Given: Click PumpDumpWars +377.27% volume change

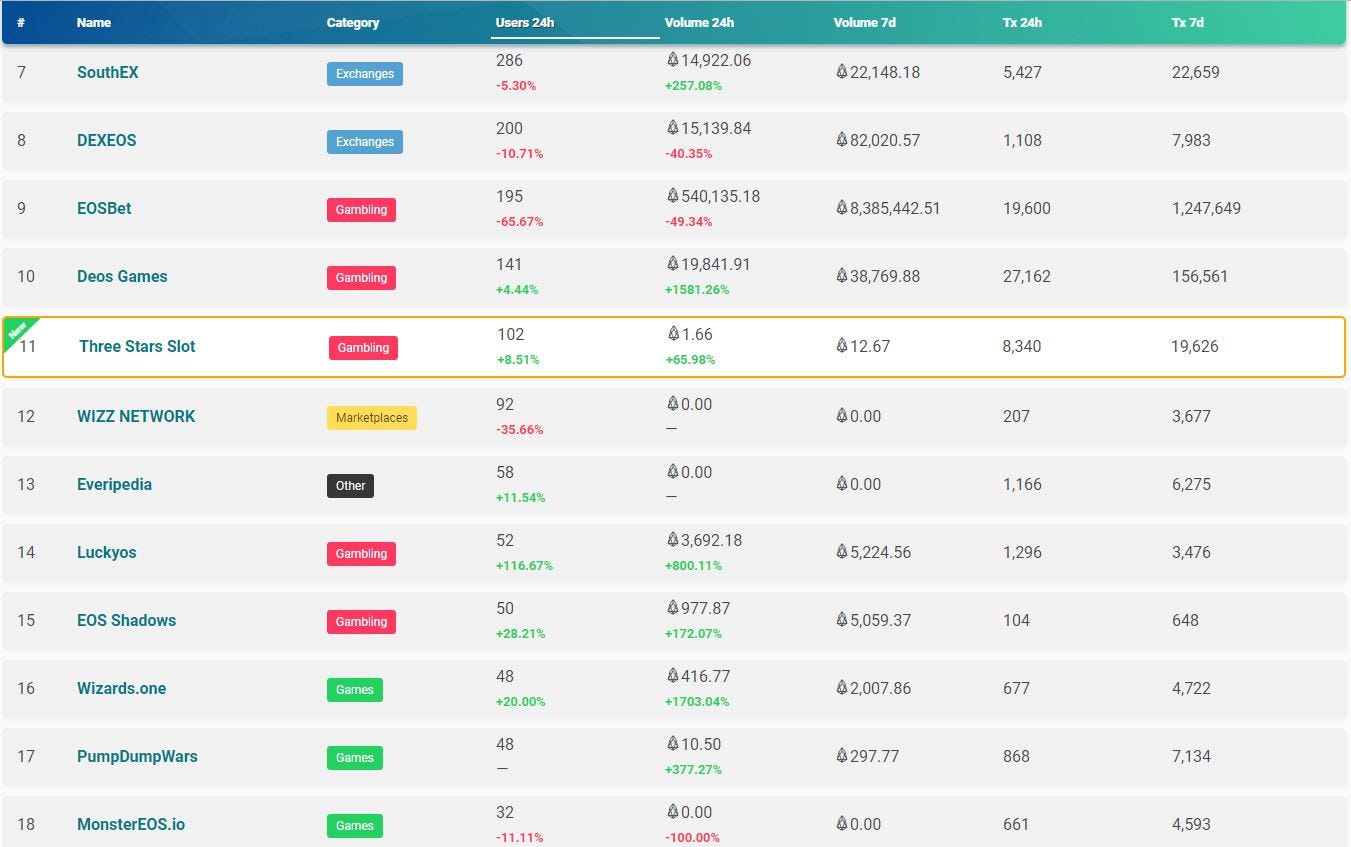Looking at the screenshot, I should coord(693,770).
